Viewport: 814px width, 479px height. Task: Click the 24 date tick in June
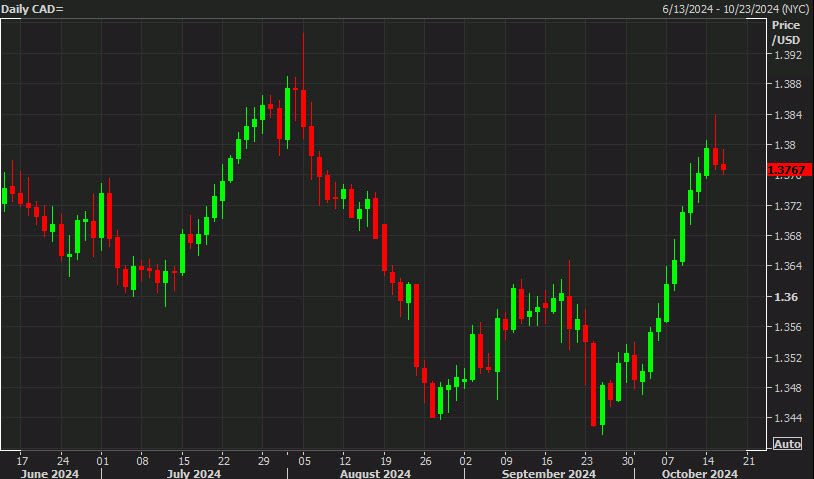63,461
